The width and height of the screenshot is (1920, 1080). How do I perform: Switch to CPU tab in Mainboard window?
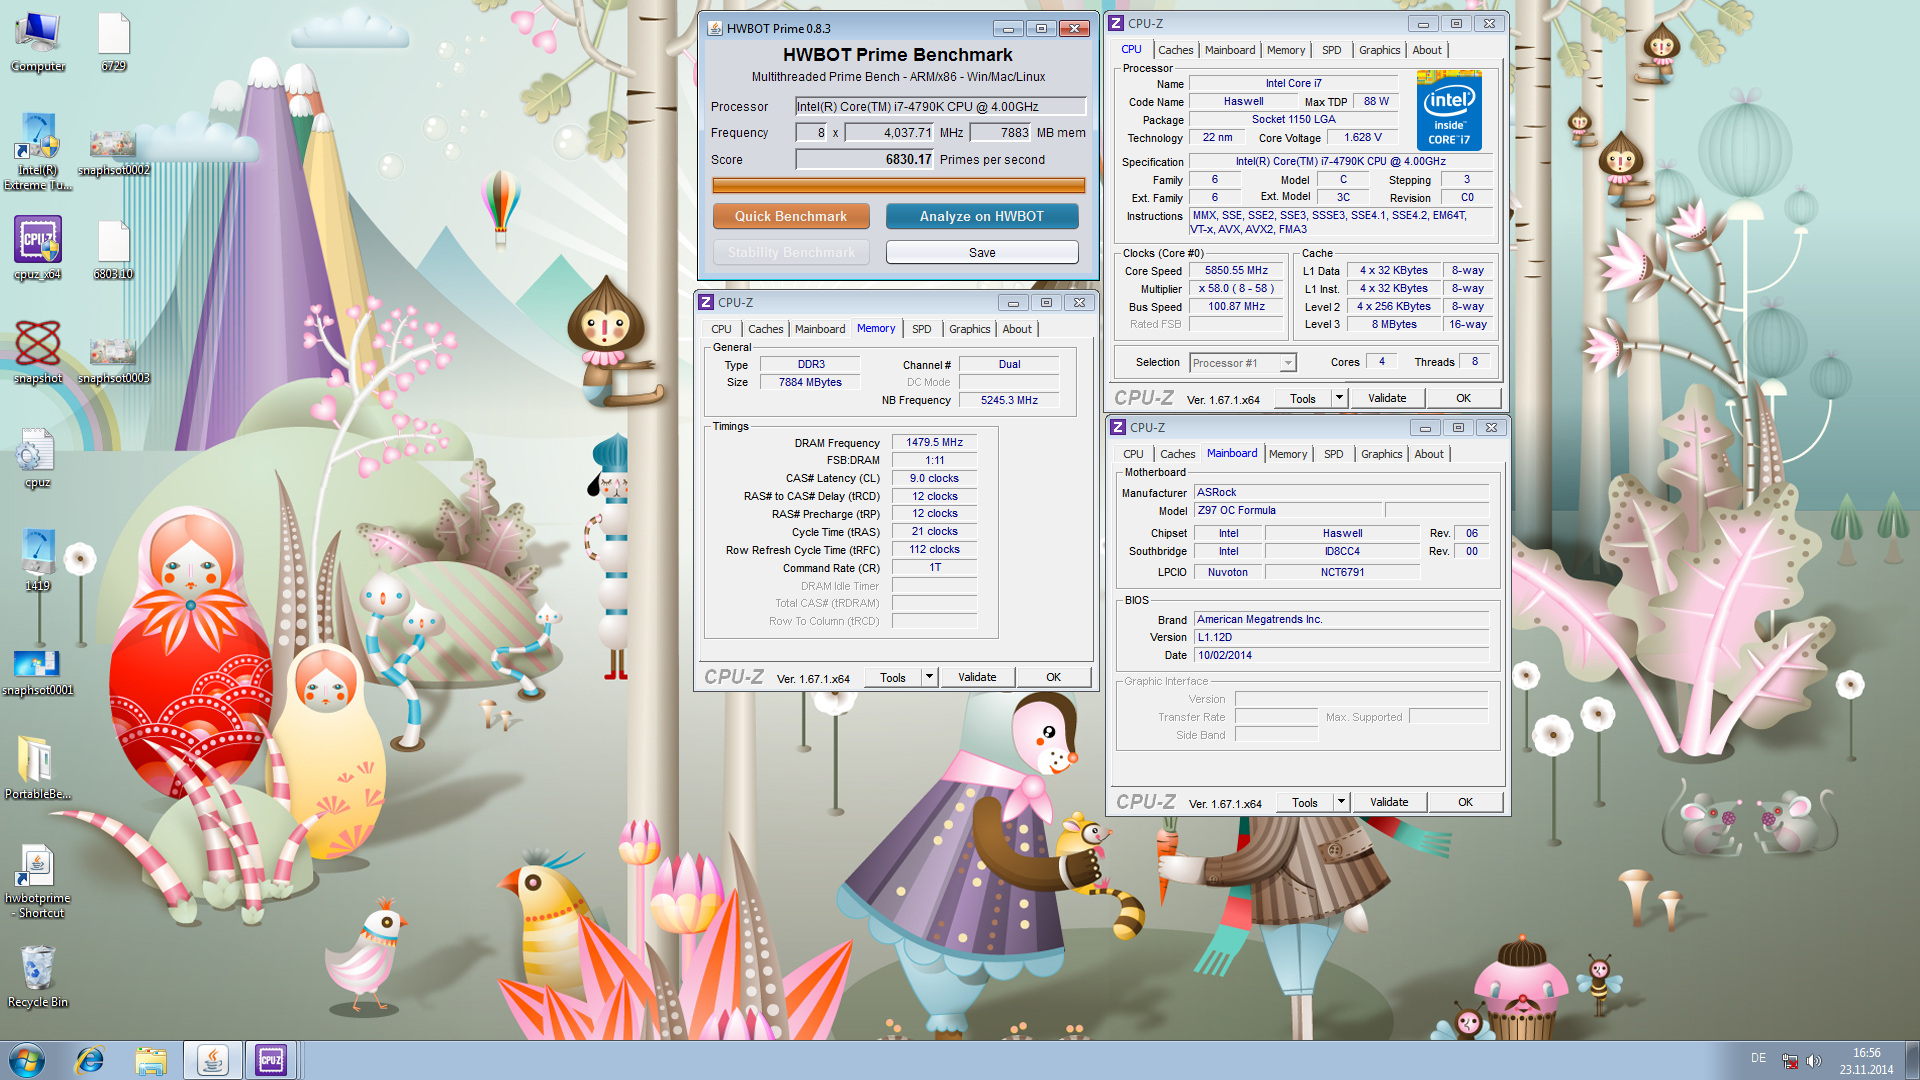click(1133, 454)
